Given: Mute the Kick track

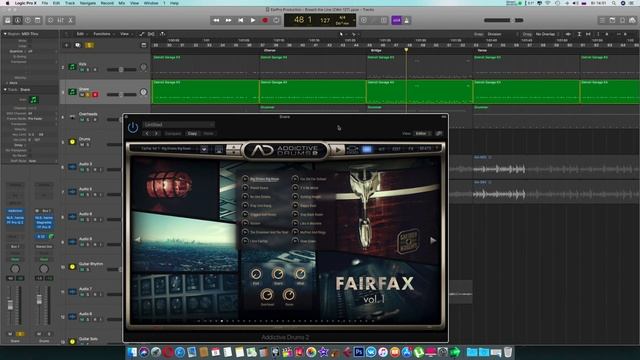Looking at the screenshot, I should pyautogui.click(x=82, y=70).
